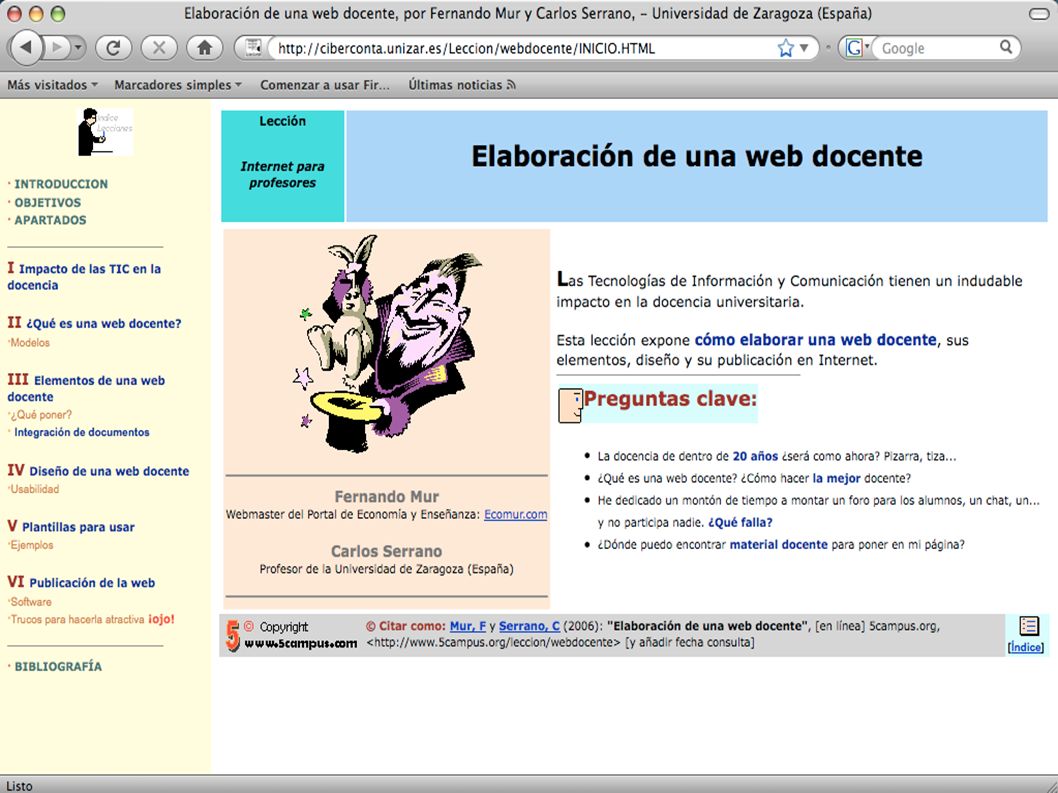The image size is (1058, 793).
Task: Open the URL history dropdown arrow
Action: [x=804, y=48]
